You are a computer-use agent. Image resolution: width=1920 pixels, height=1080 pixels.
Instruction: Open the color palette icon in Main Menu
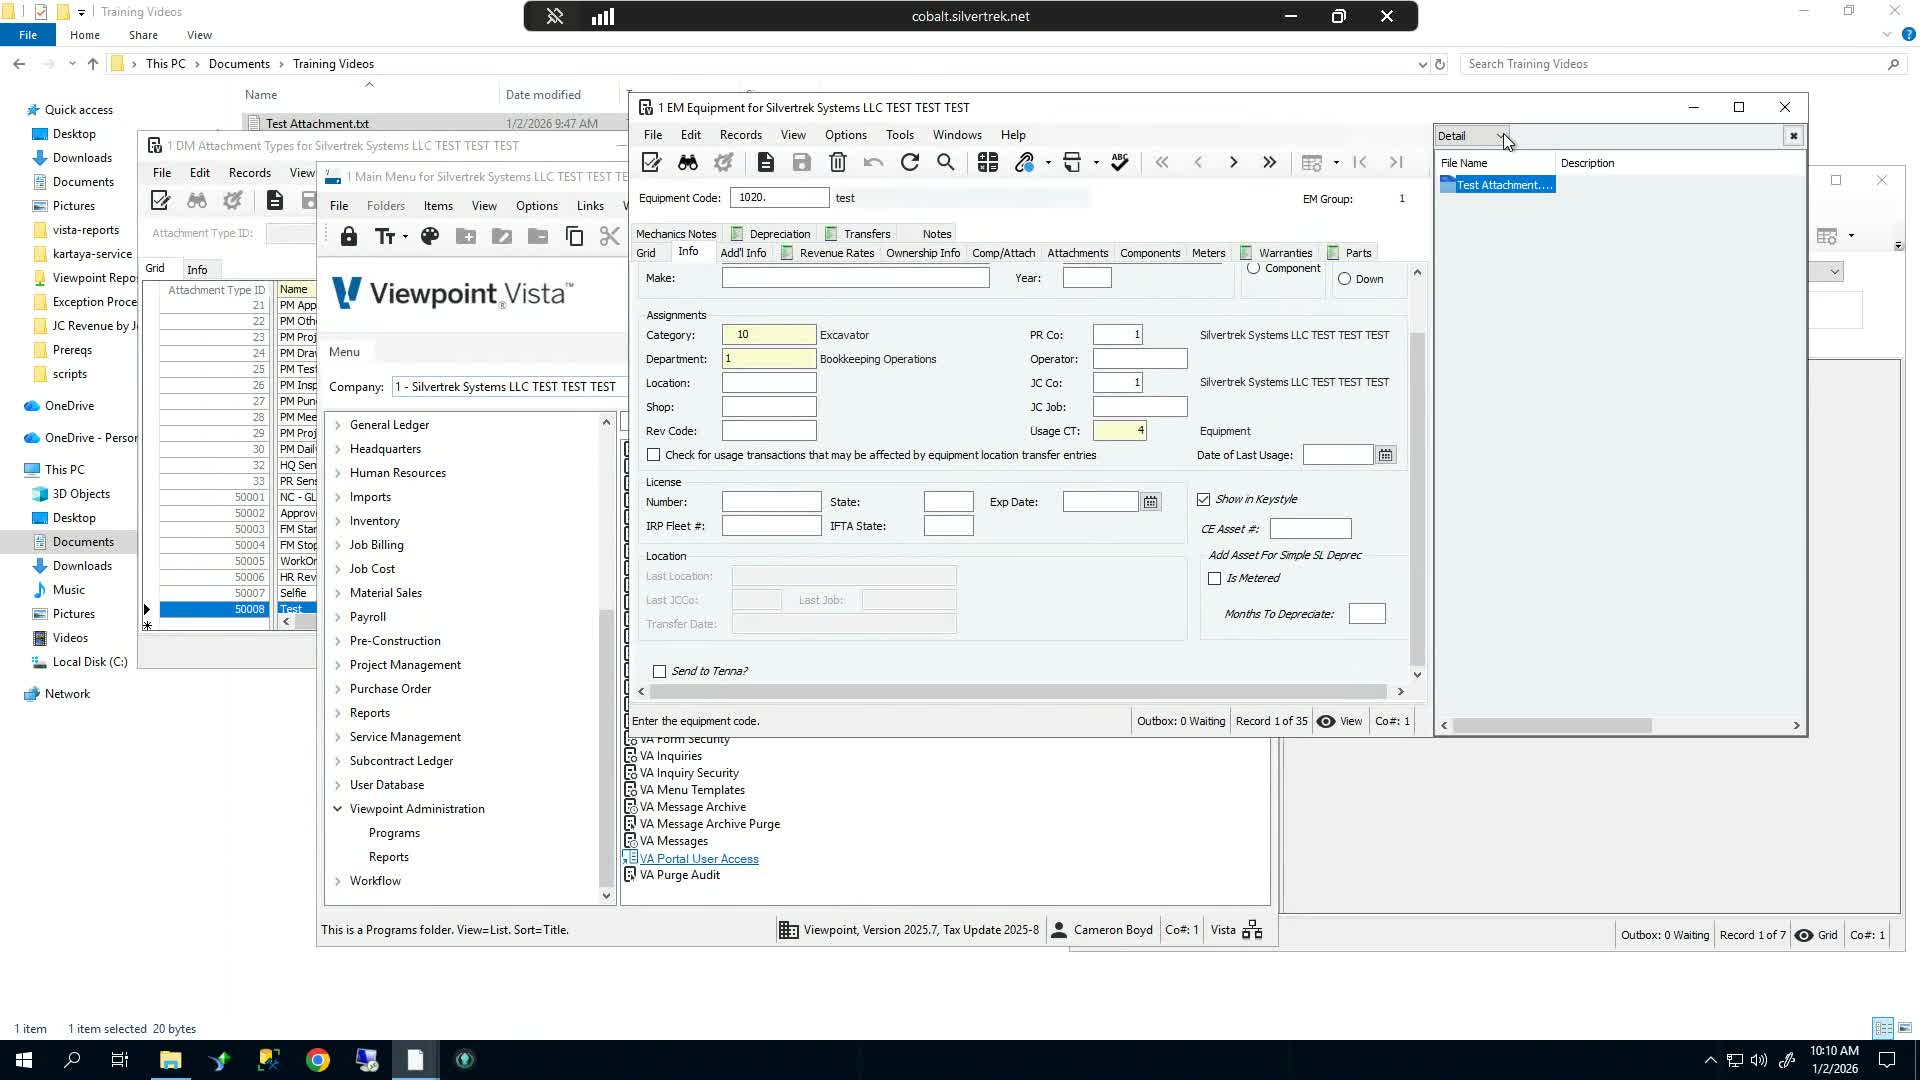point(430,237)
